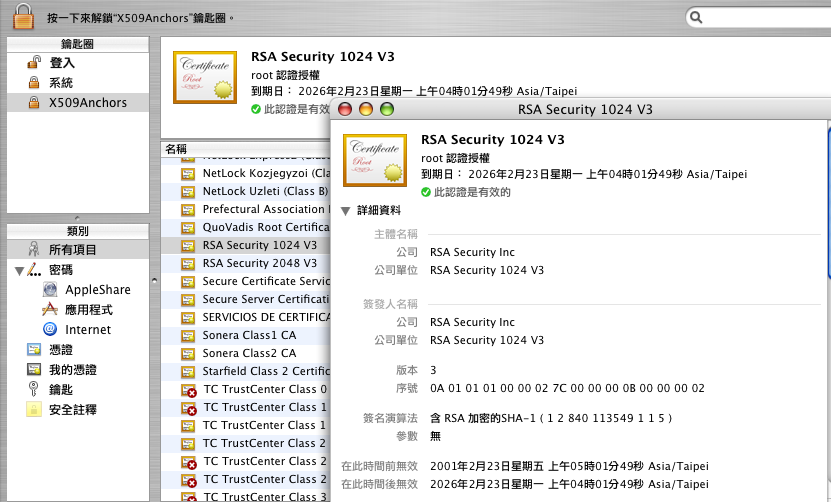This screenshot has width=831, height=502.
Task: Select the 登入 keychain
Action: tap(78, 63)
